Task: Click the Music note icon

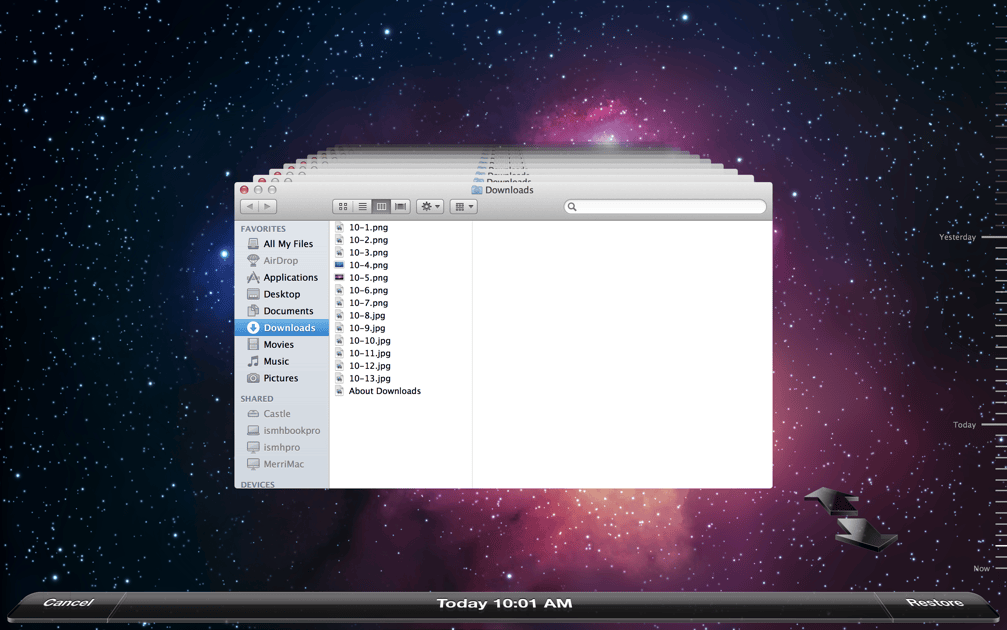Action: coord(254,361)
